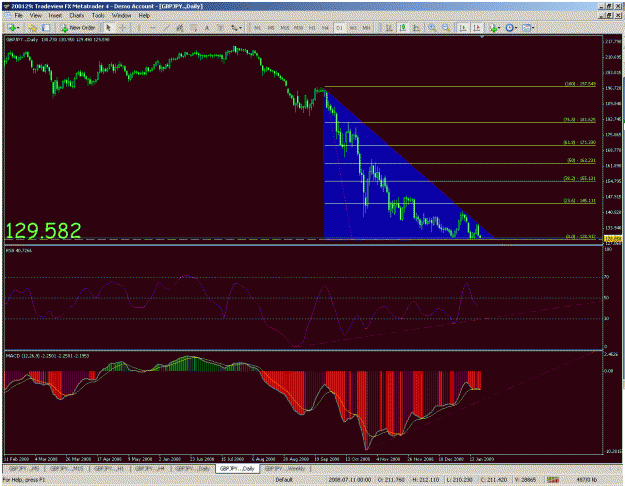Image resolution: width=625 pixels, height=486 pixels.
Task: Switch to the GBPJPY Weekly chart tab
Action: click(285, 468)
